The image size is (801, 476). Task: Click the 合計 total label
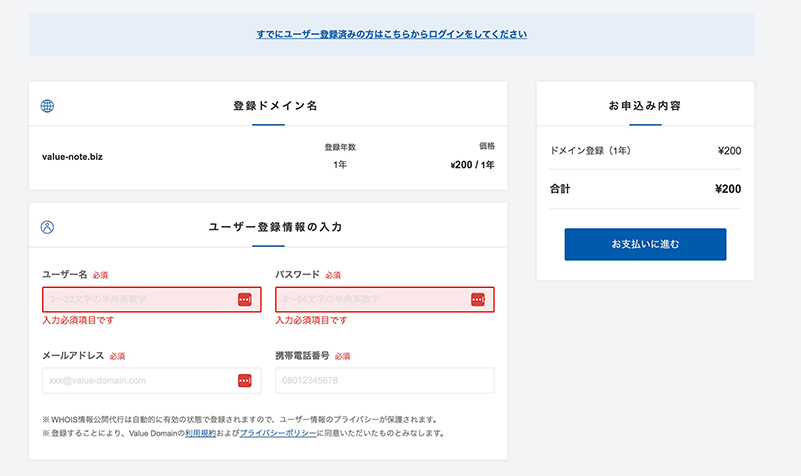tap(560, 189)
